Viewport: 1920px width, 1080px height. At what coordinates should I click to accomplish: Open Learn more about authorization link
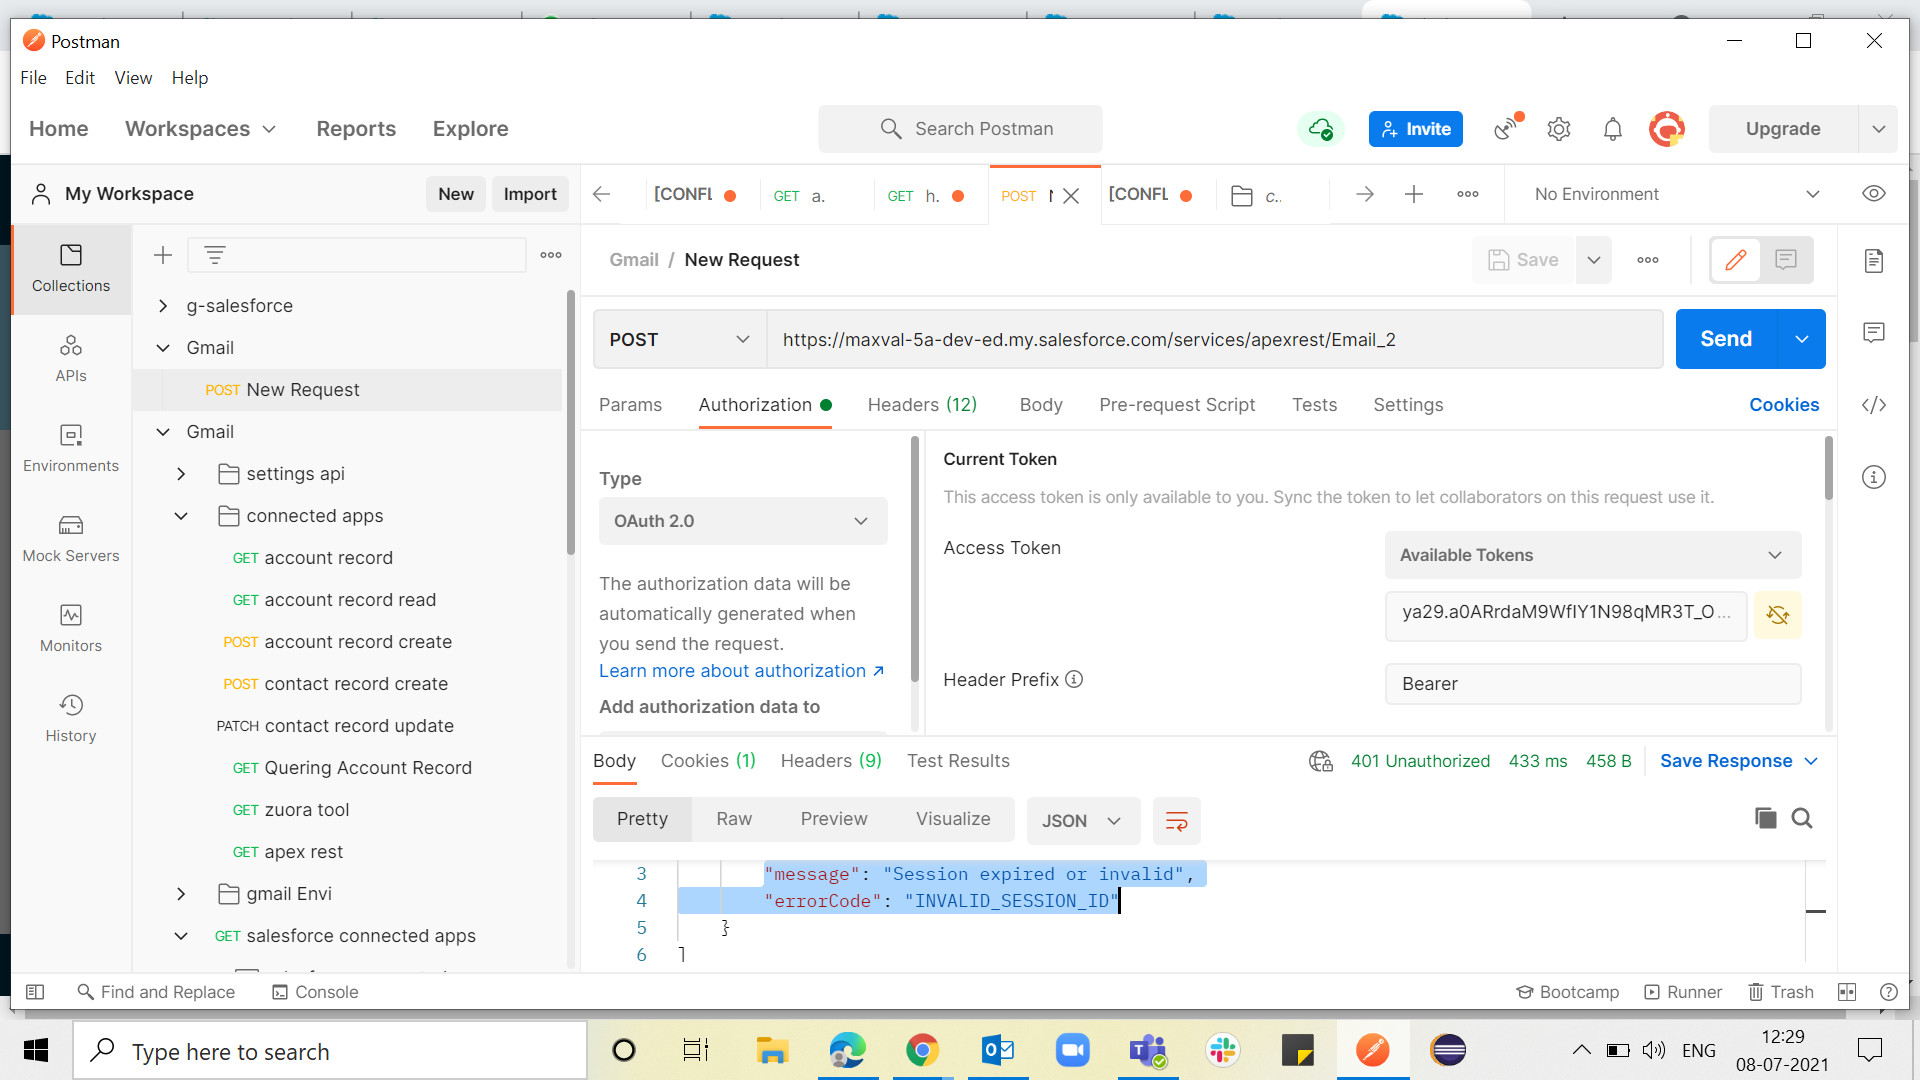[741, 671]
